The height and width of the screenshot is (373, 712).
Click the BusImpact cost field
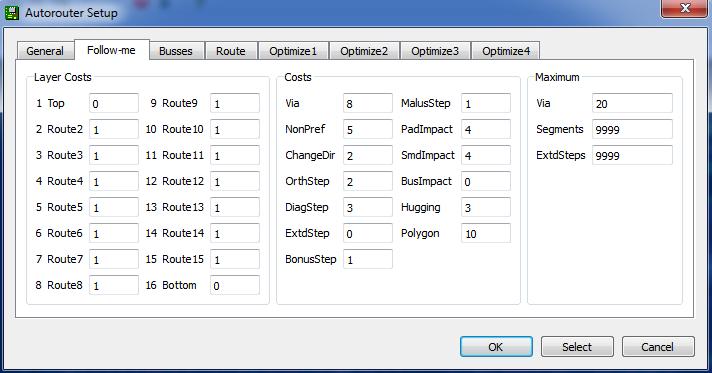[486, 181]
